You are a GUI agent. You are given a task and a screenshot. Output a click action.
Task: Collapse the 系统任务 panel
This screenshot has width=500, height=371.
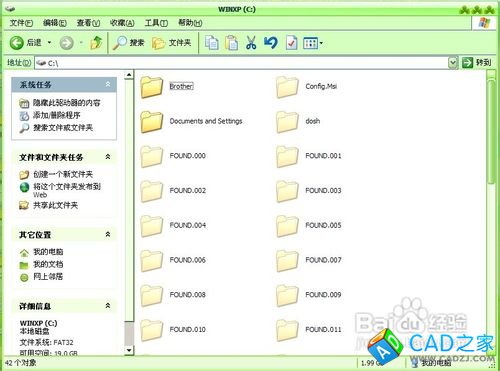(x=108, y=84)
